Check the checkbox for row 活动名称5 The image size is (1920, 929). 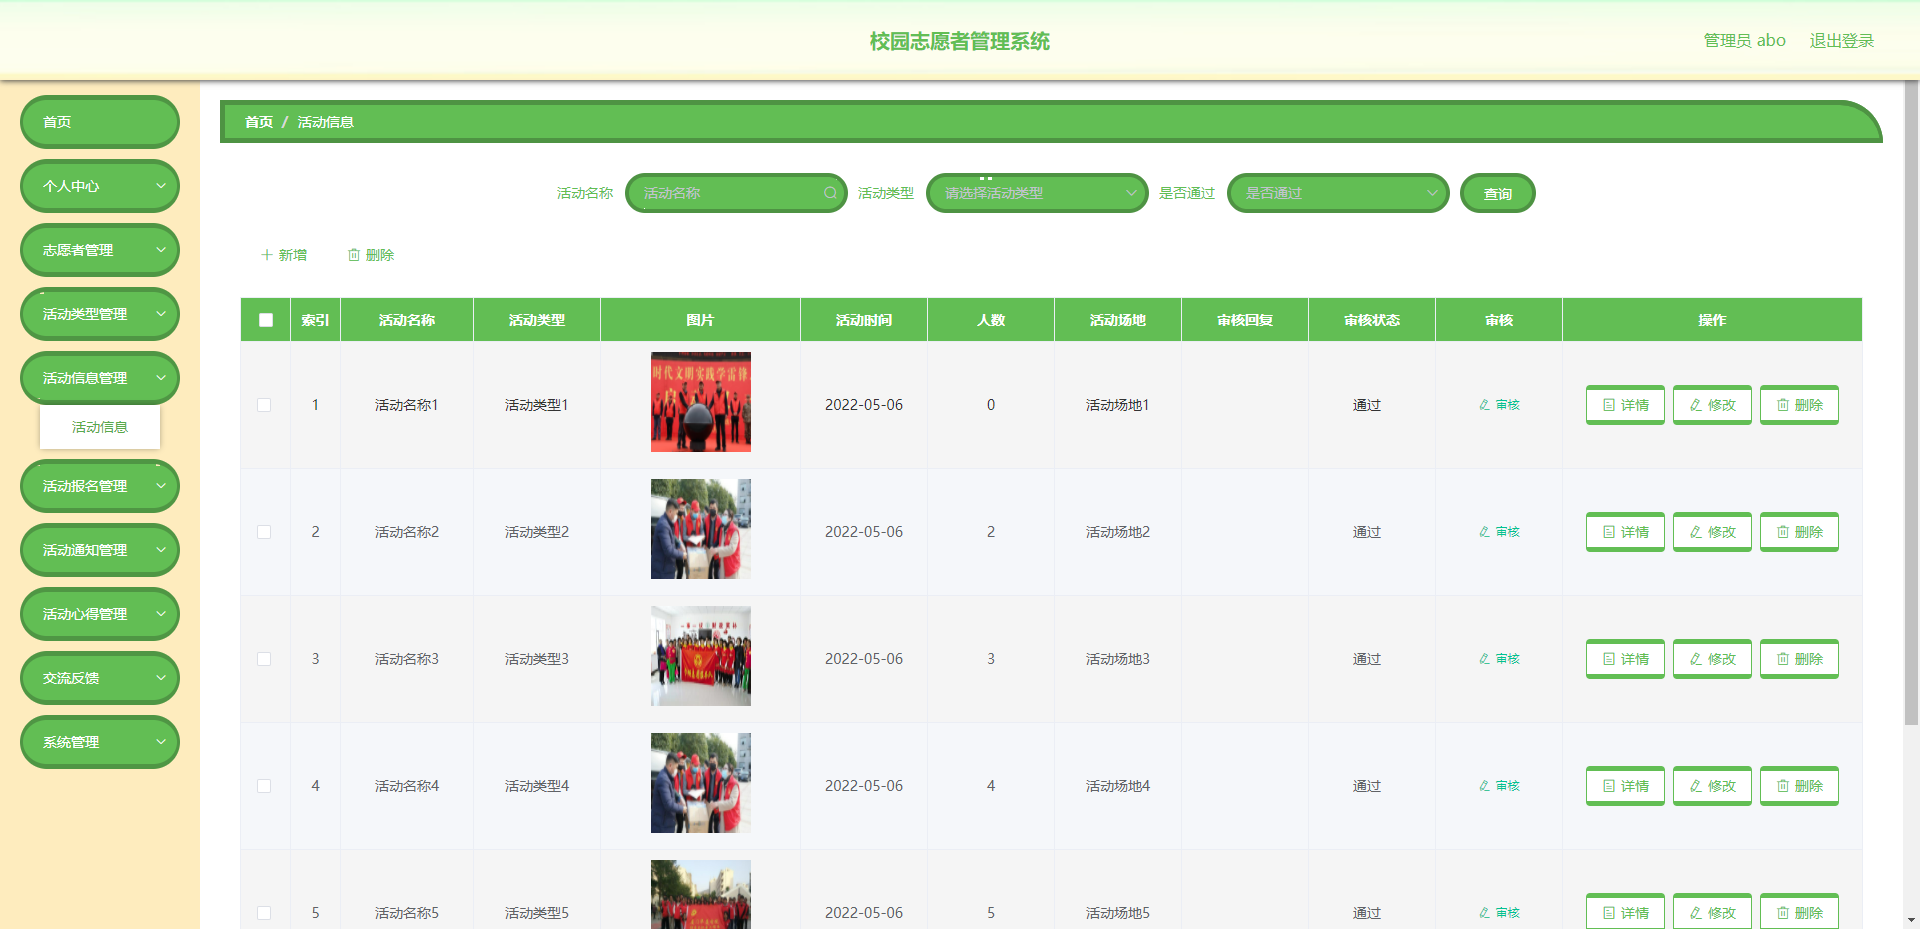[x=264, y=913]
